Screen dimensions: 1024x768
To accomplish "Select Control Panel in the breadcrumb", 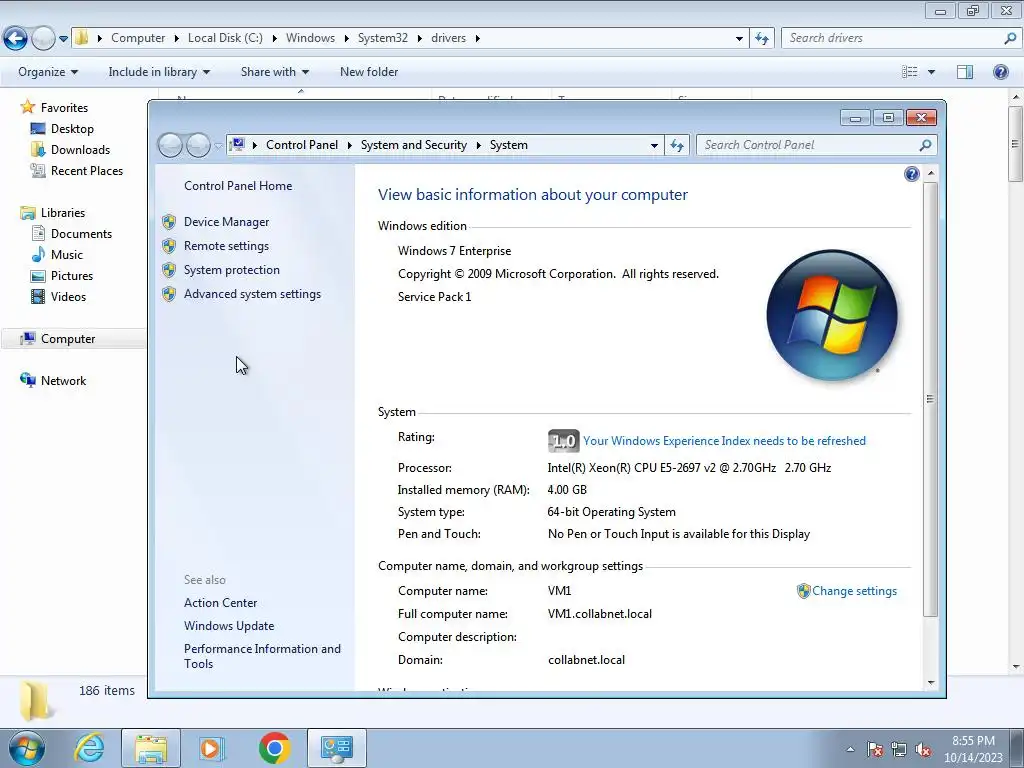I will click(302, 145).
